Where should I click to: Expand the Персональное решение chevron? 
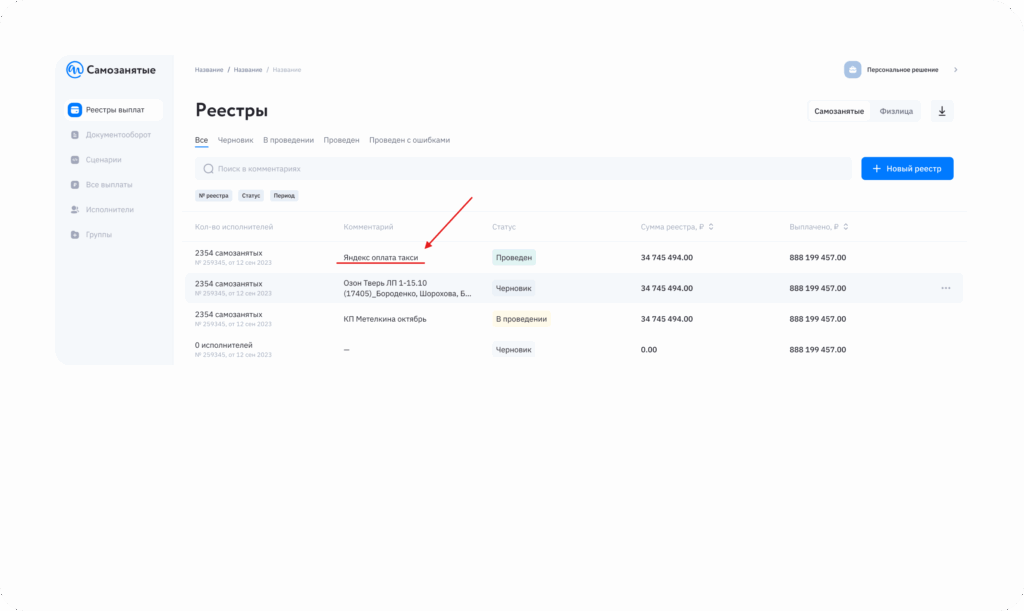click(x=955, y=70)
